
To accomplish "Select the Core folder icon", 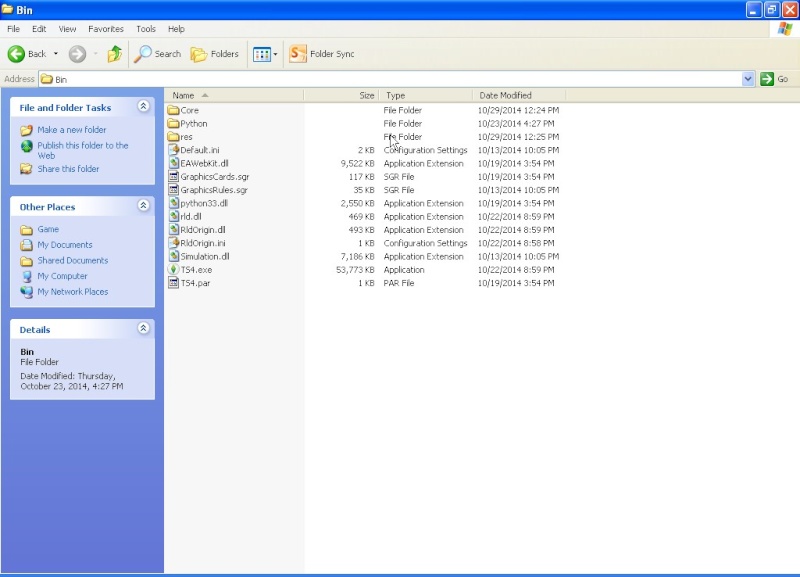I will (x=173, y=110).
